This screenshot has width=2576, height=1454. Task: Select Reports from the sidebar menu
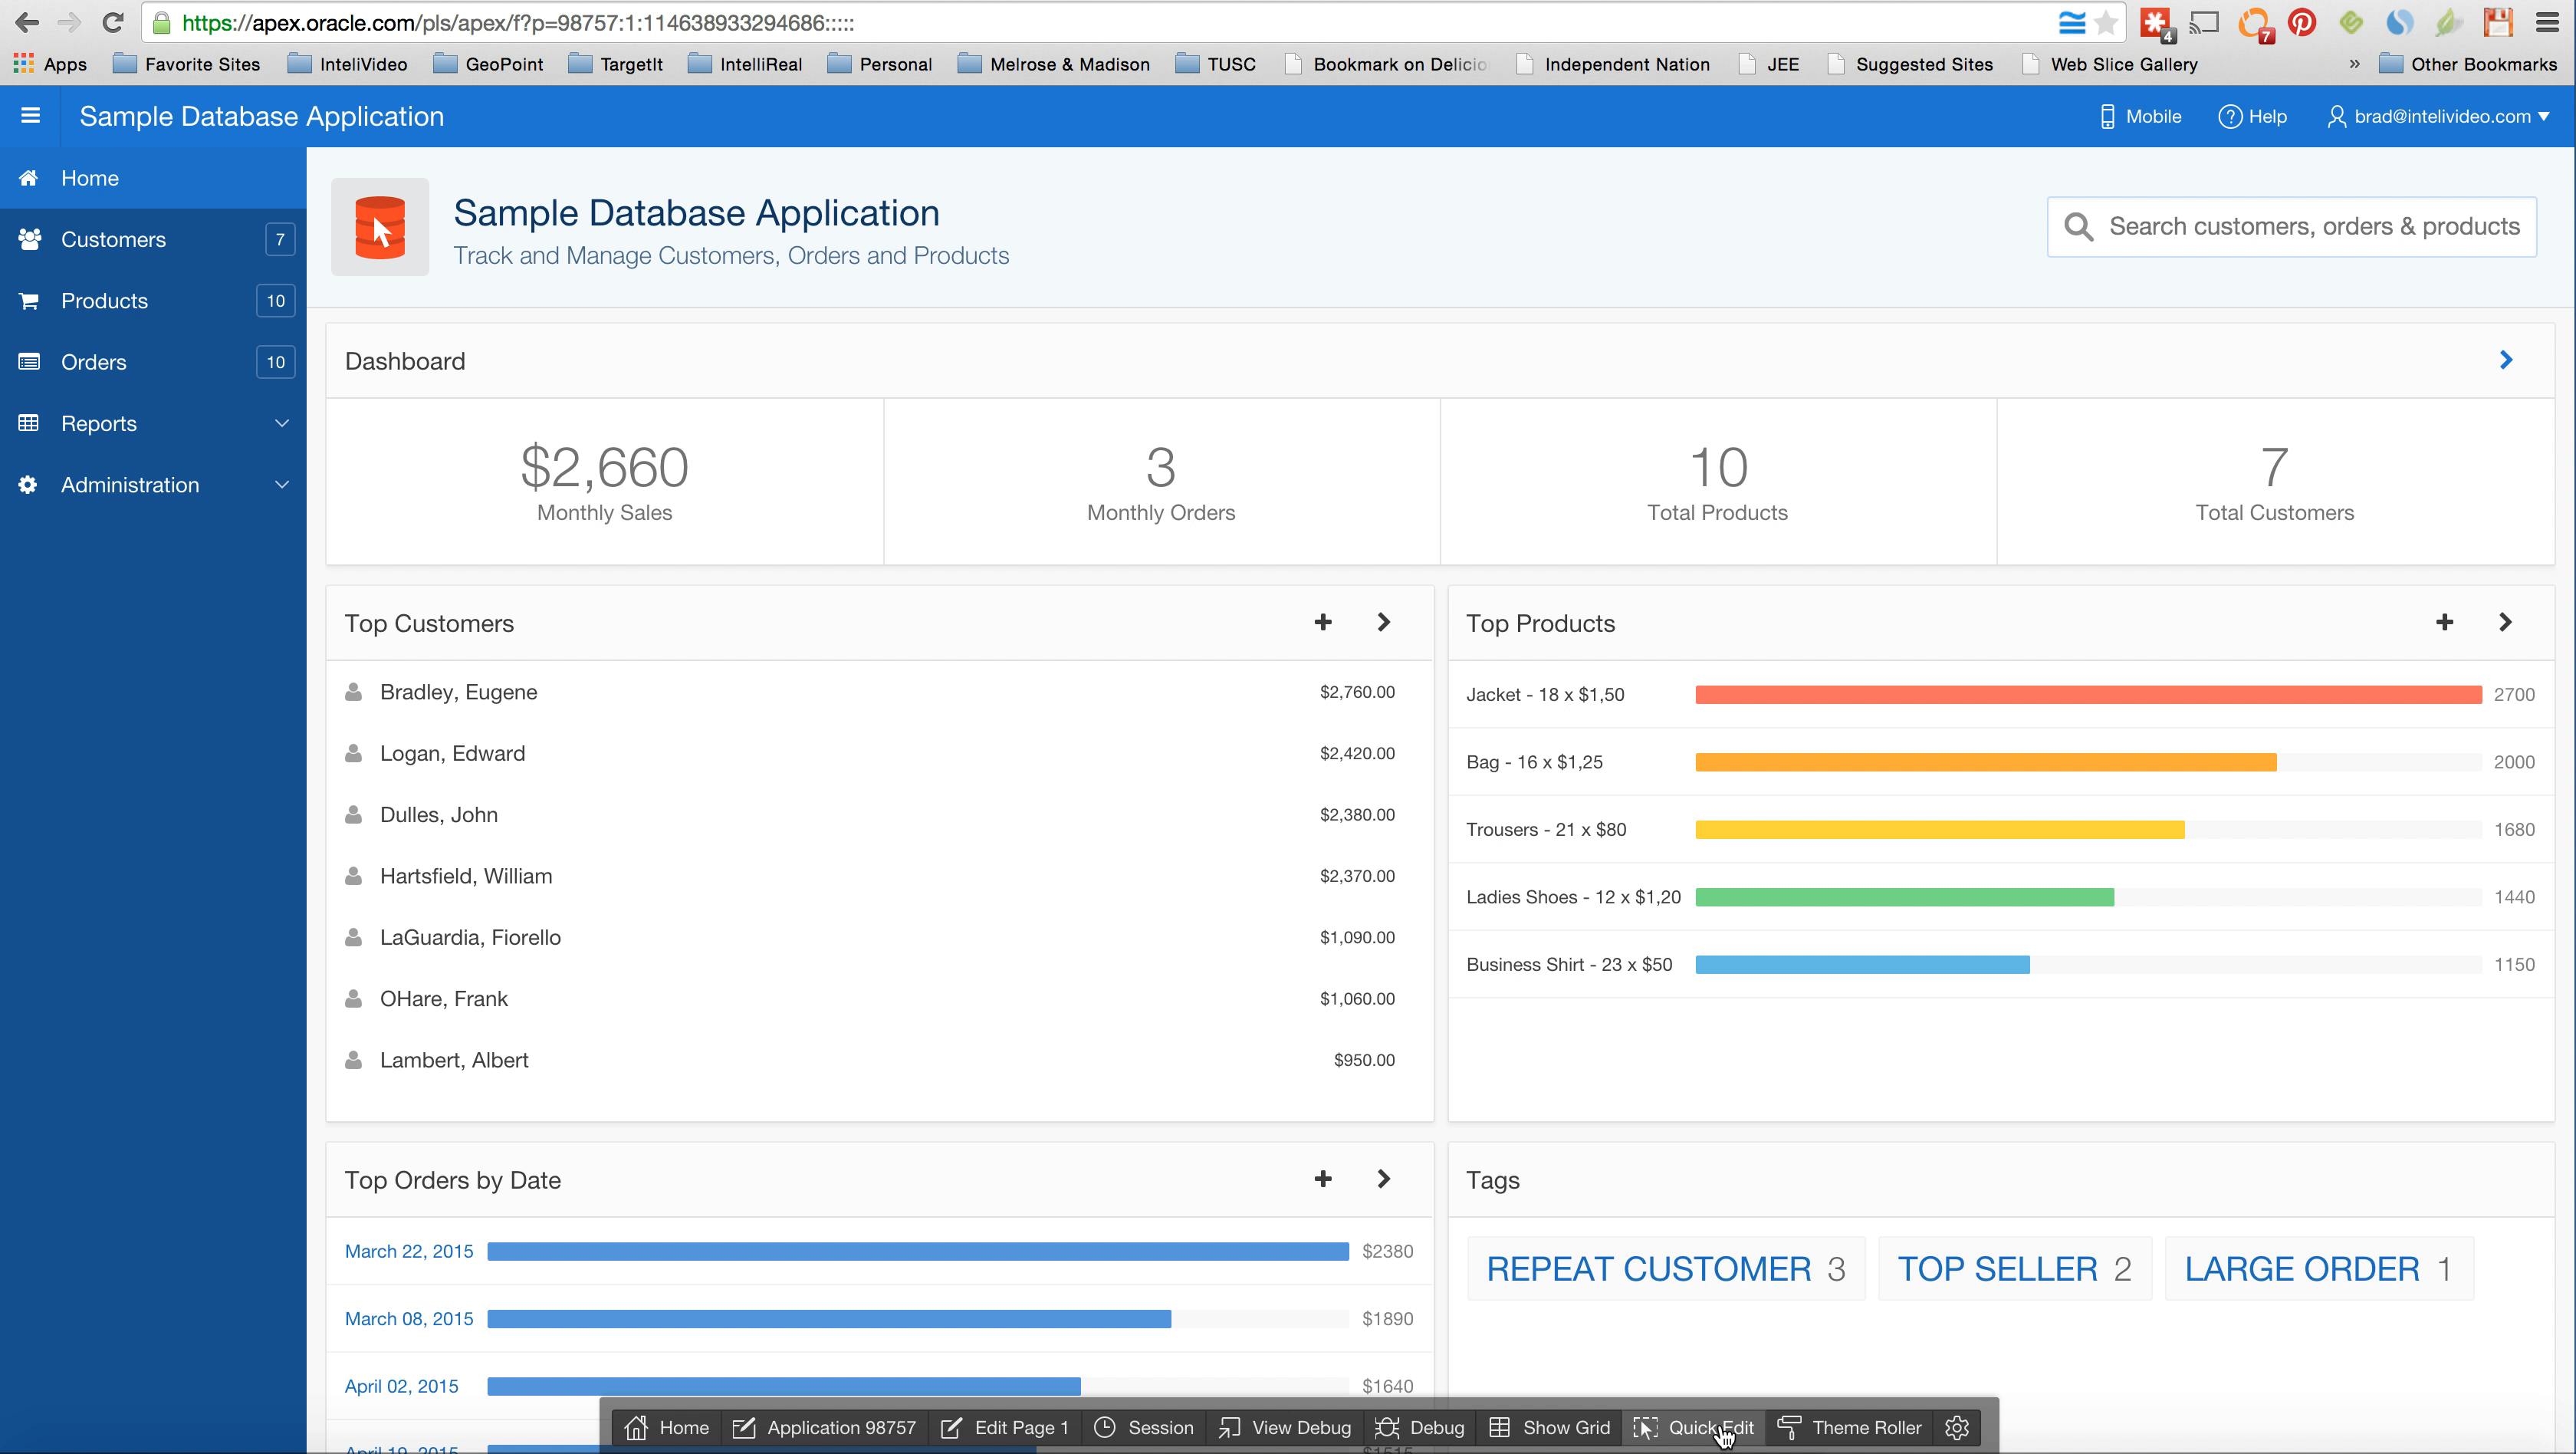(99, 423)
